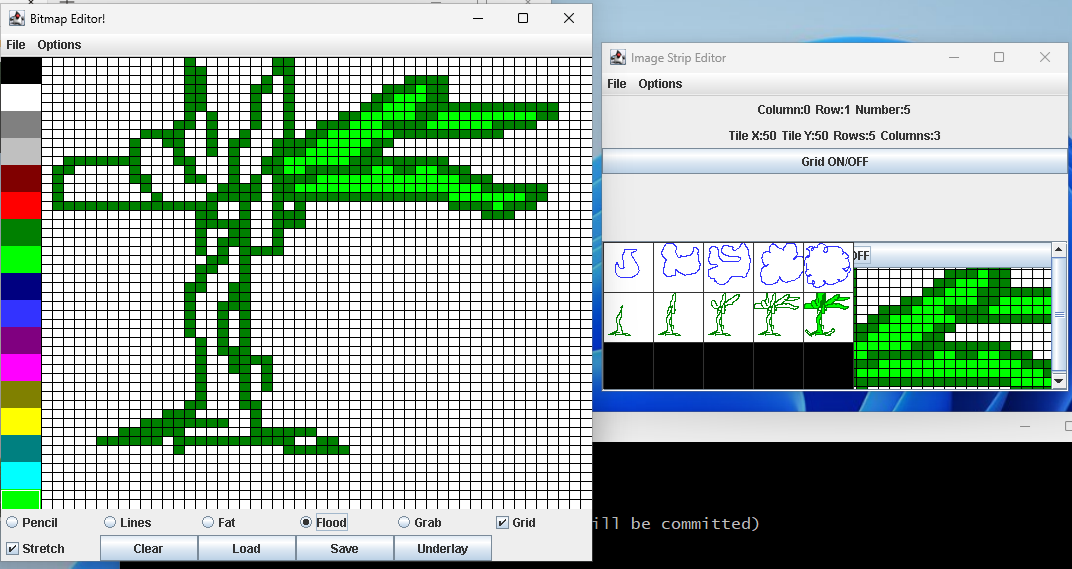The width and height of the screenshot is (1072, 569).
Task: Pick the bright blue color swatch
Action: (x=21, y=313)
